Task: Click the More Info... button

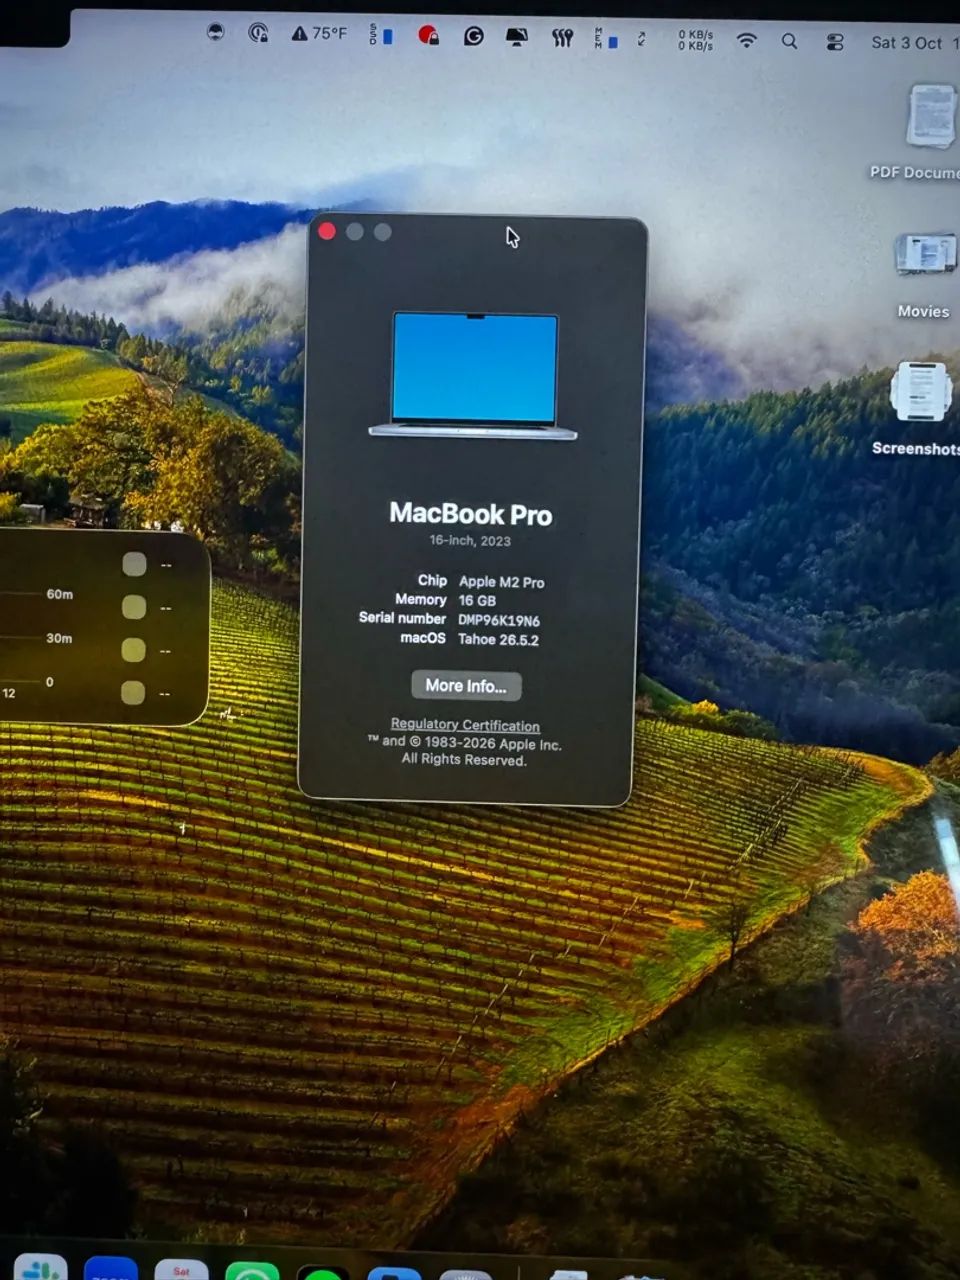Action: click(466, 685)
